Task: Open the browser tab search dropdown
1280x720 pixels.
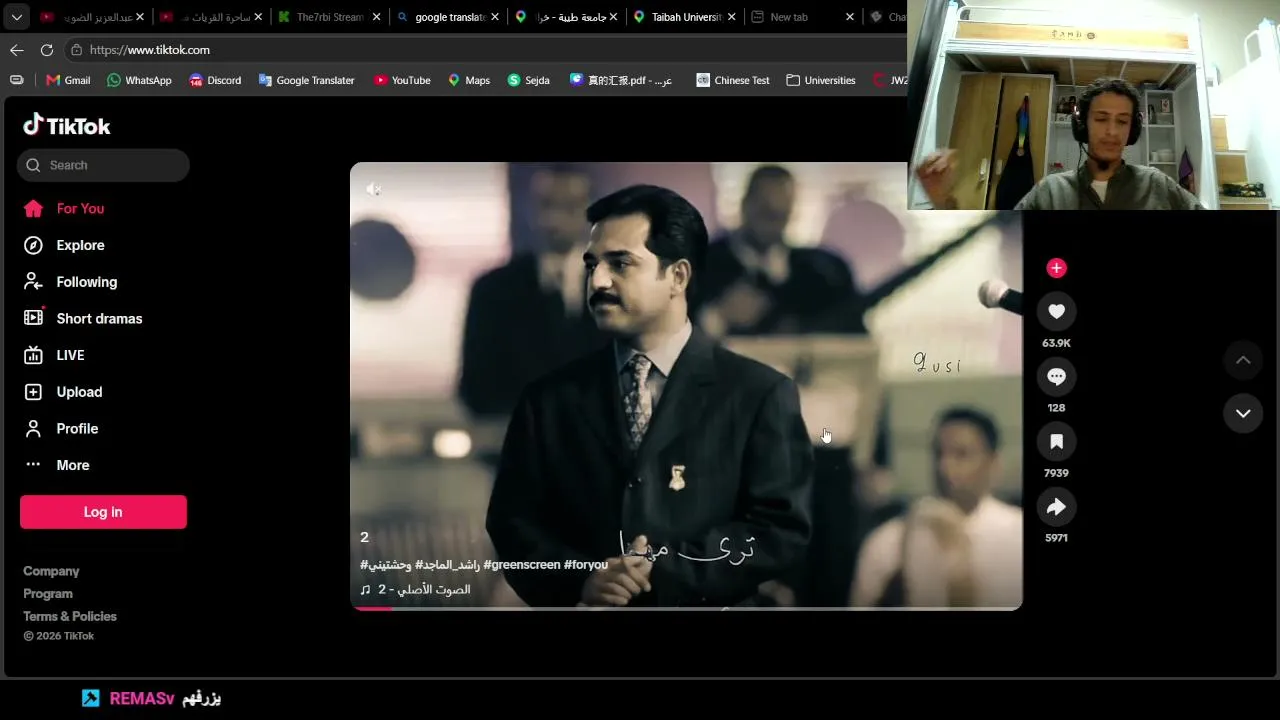Action: (x=17, y=17)
